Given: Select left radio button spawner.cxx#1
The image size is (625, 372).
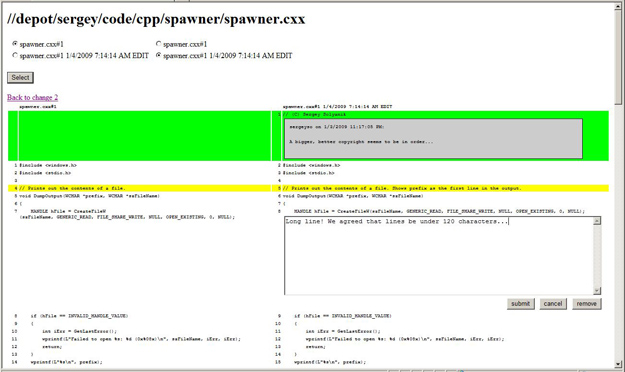Looking at the screenshot, I should (x=15, y=44).
